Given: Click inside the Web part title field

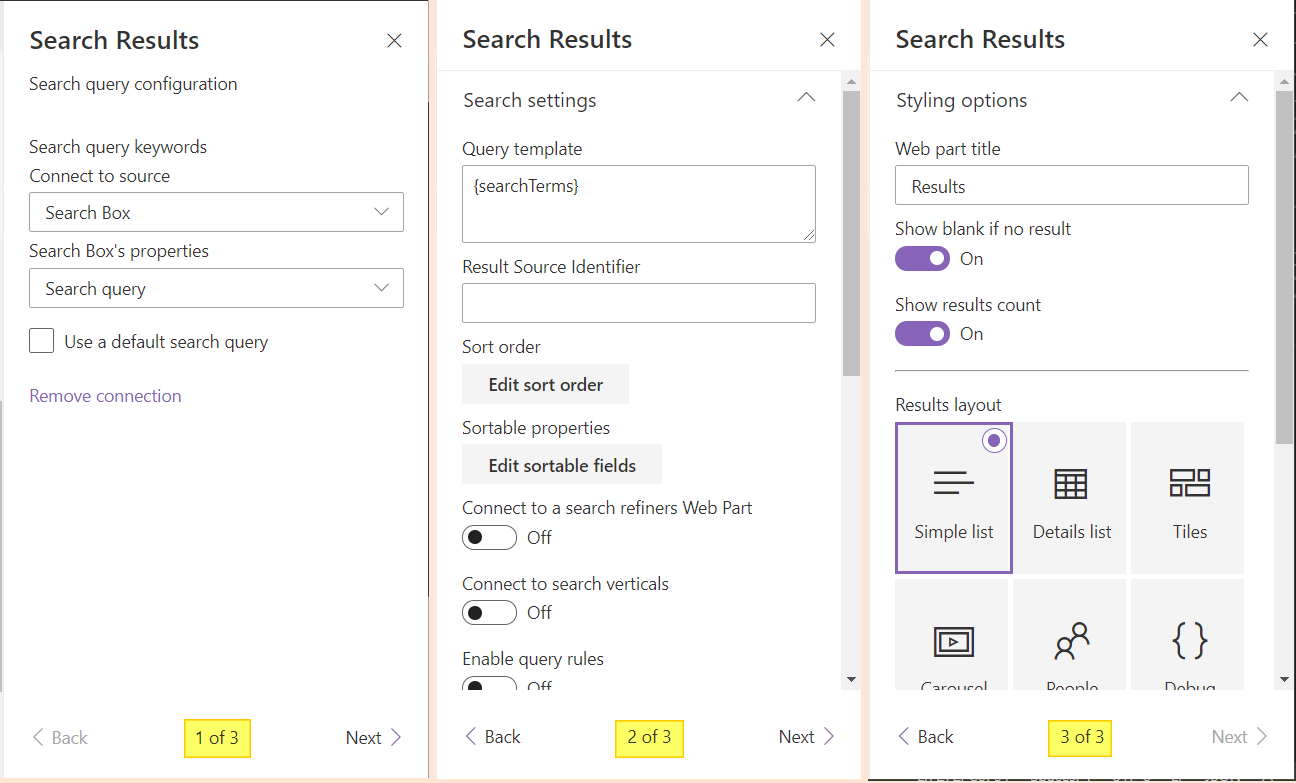Looking at the screenshot, I should point(1071,185).
